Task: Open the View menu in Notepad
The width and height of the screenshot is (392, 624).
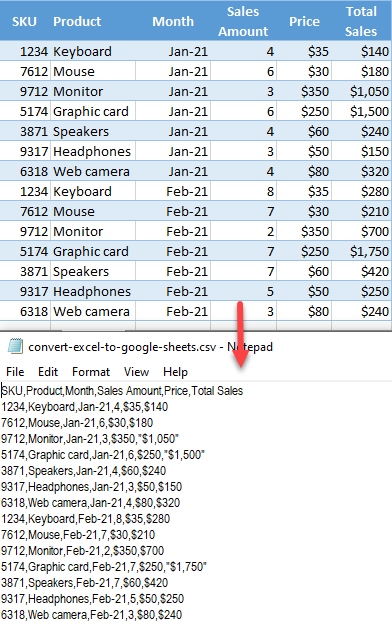Action: click(x=136, y=372)
